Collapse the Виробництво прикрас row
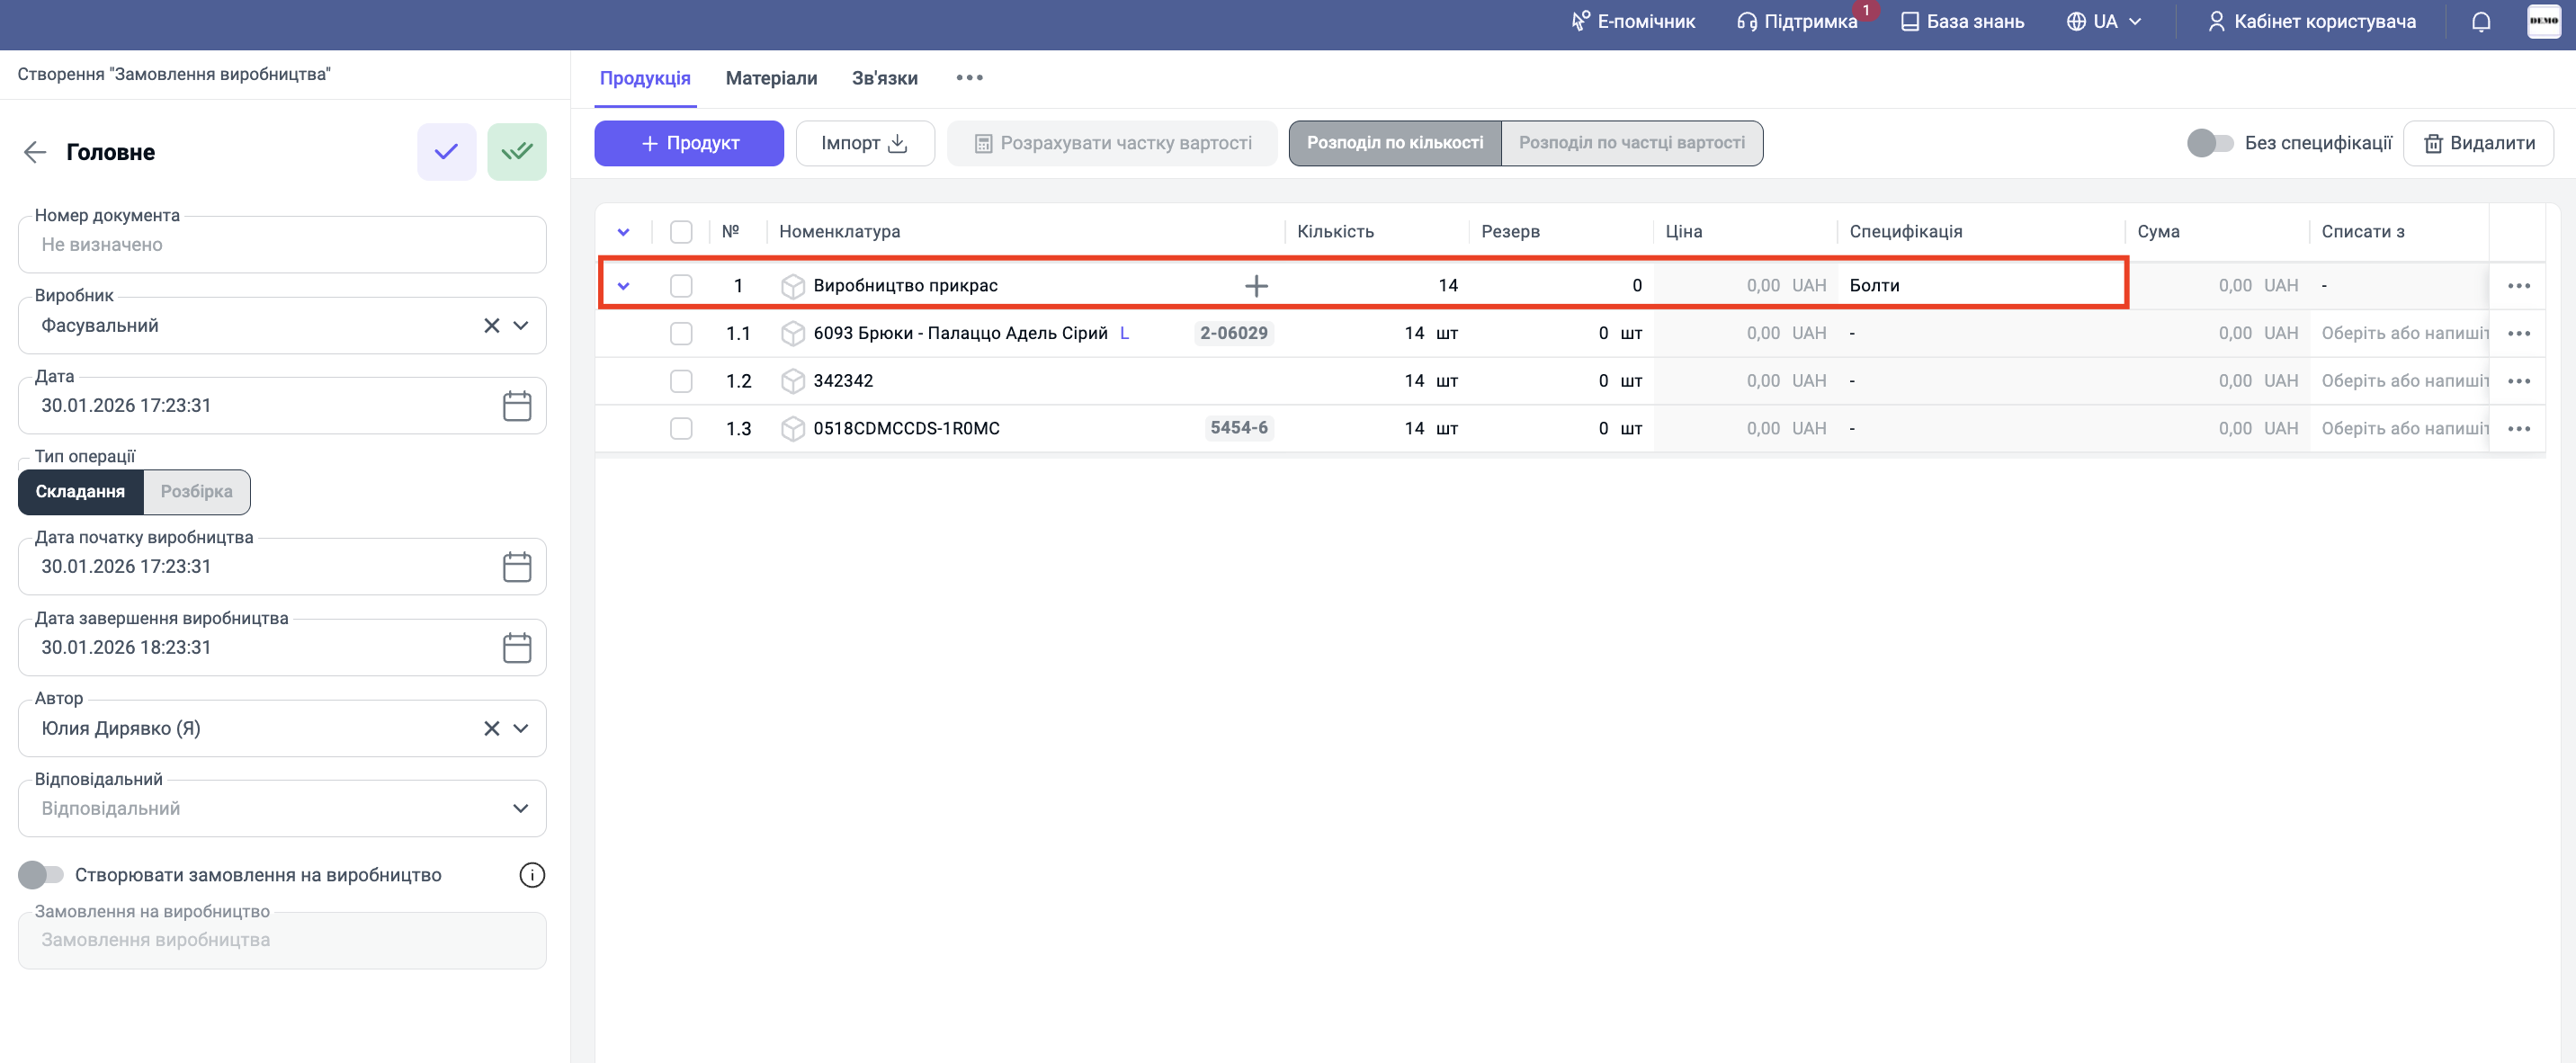Screen dimensions: 2576x1063 point(623,286)
